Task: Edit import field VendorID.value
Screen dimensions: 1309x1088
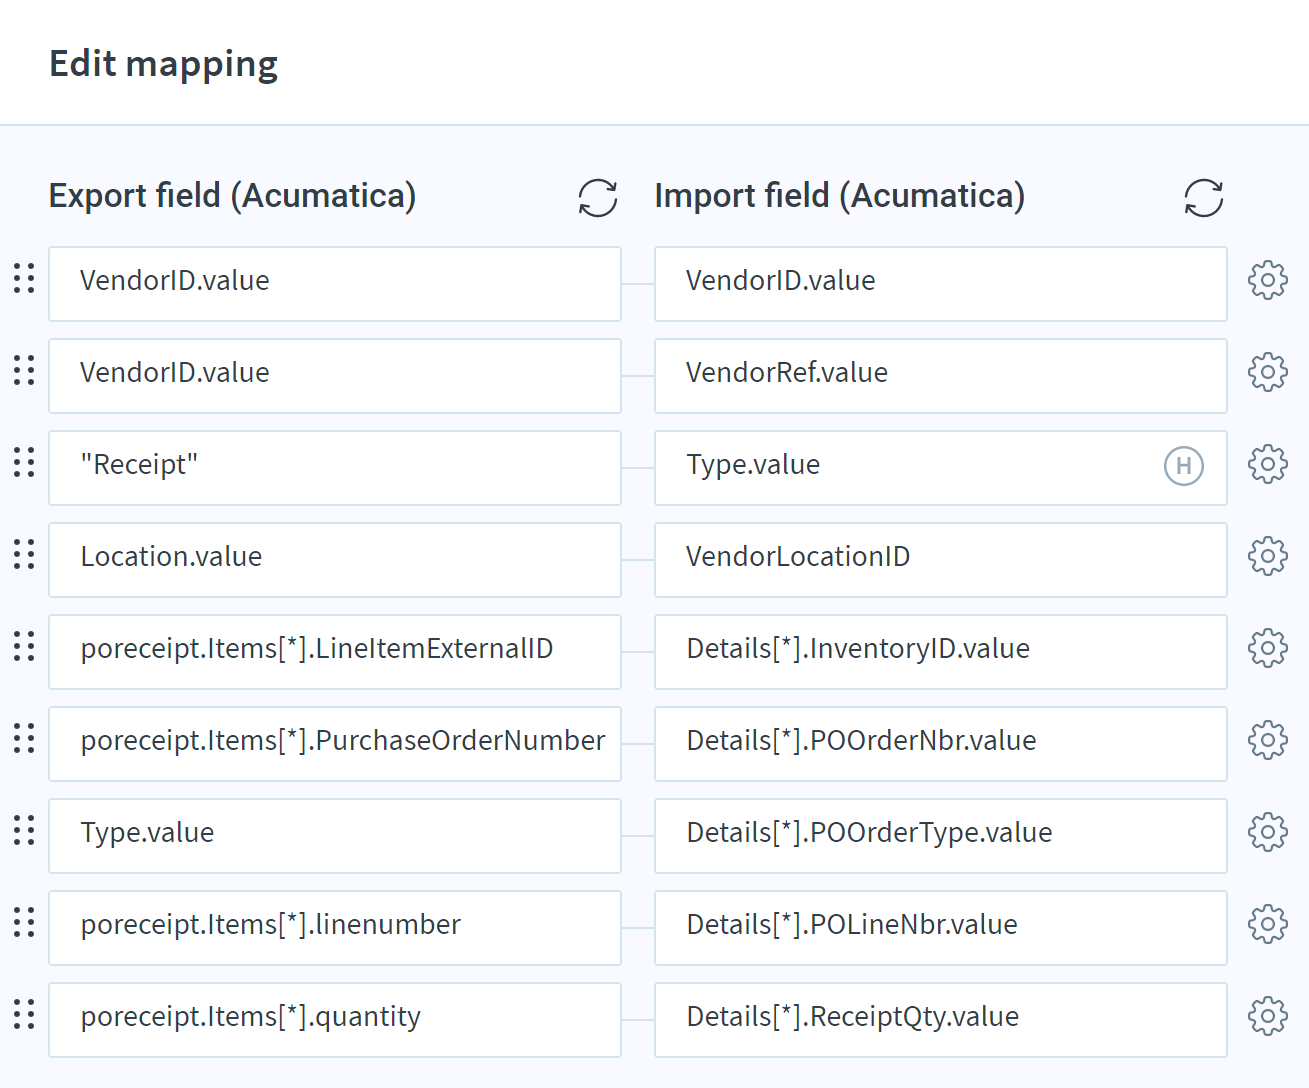Action: pyautogui.click(x=941, y=284)
